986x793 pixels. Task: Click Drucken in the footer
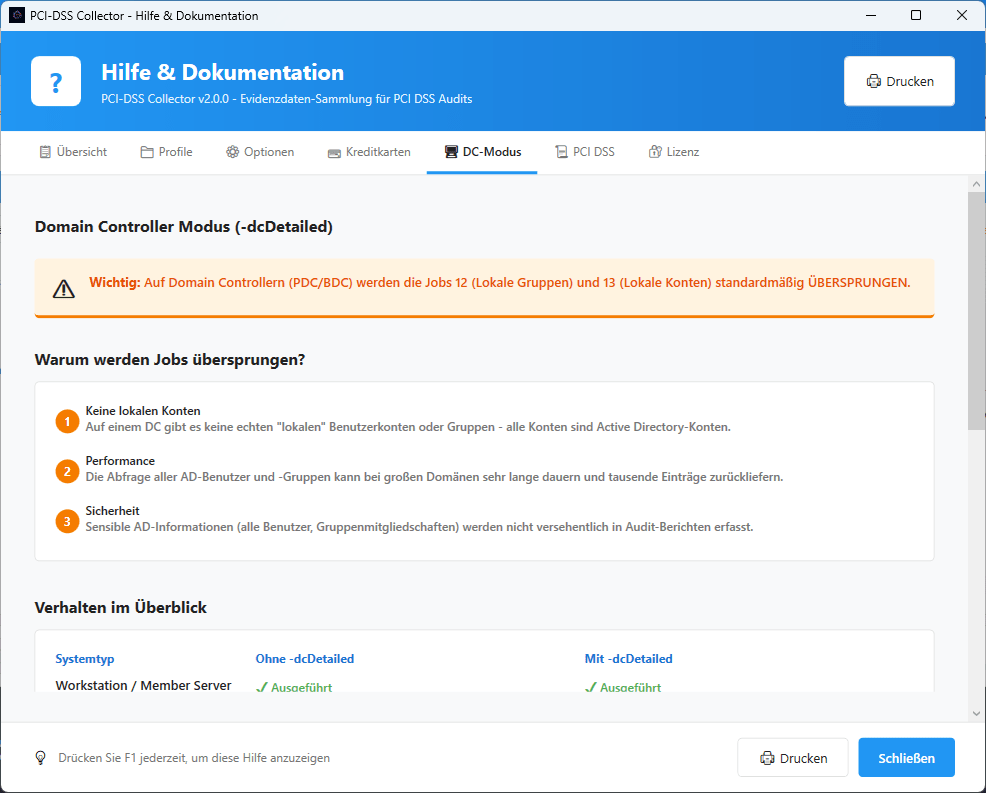[x=793, y=757]
